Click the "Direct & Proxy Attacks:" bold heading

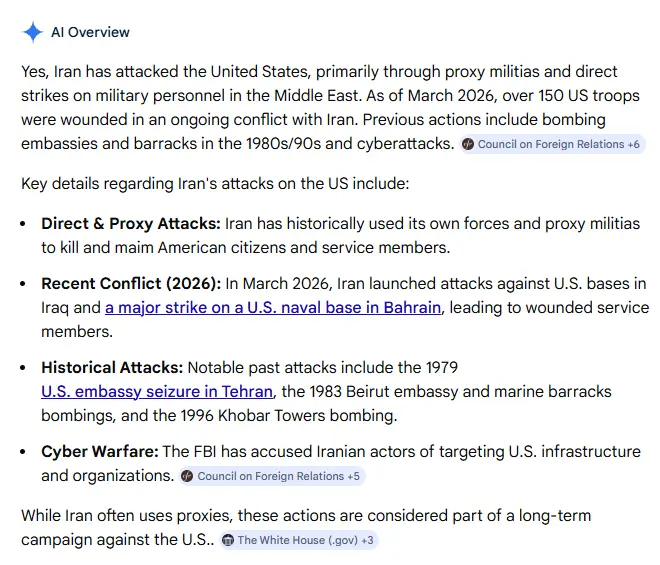(x=130, y=223)
